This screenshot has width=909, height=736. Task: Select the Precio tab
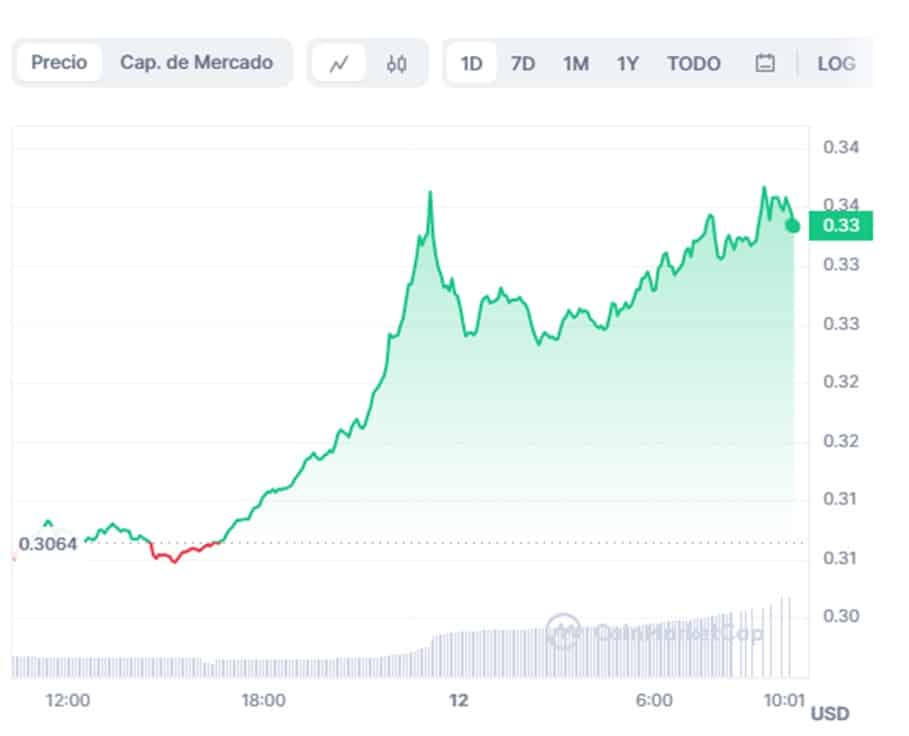(59, 63)
